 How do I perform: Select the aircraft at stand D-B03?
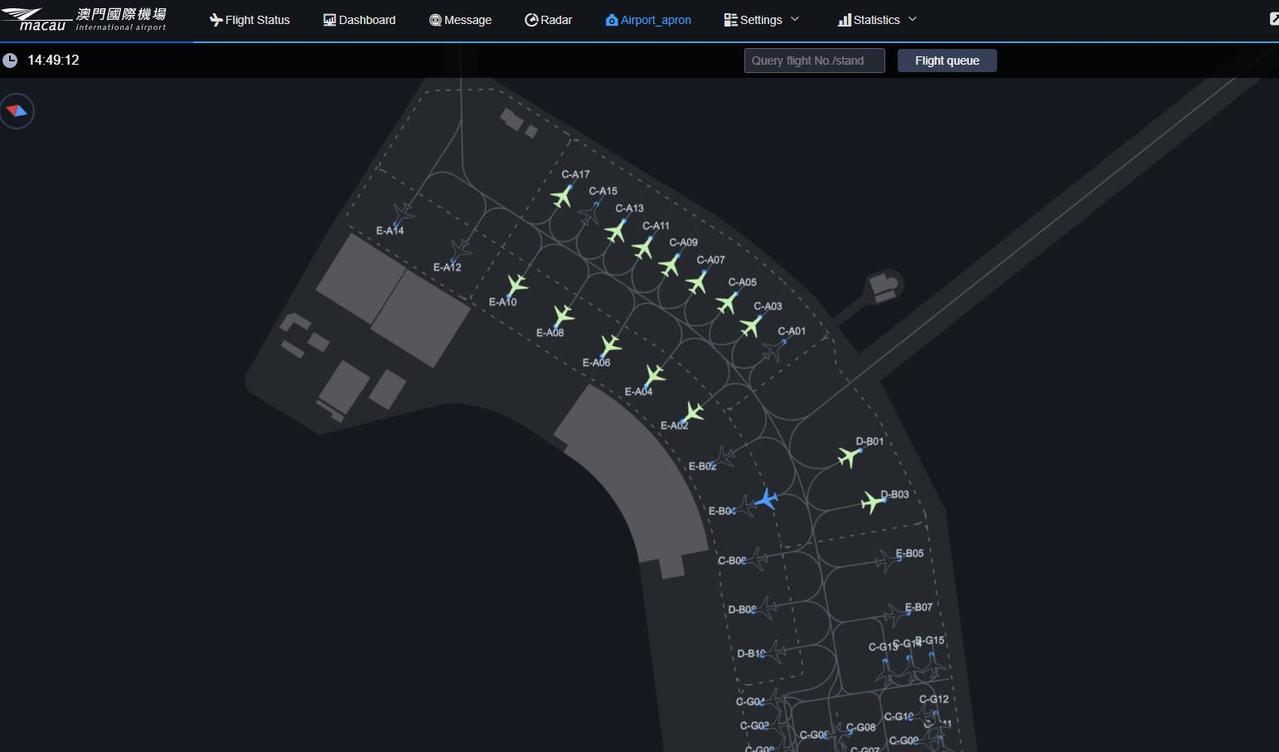point(874,502)
